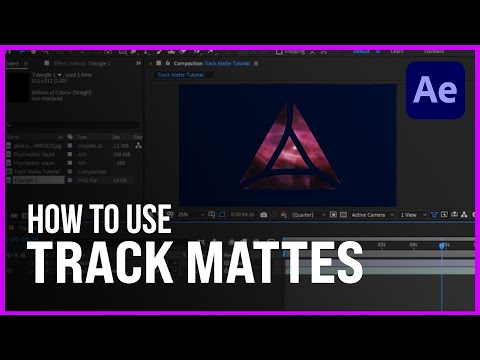This screenshot has width=480, height=360.
Task: Click the viewer lock icon beside Composition
Action: pos(168,63)
